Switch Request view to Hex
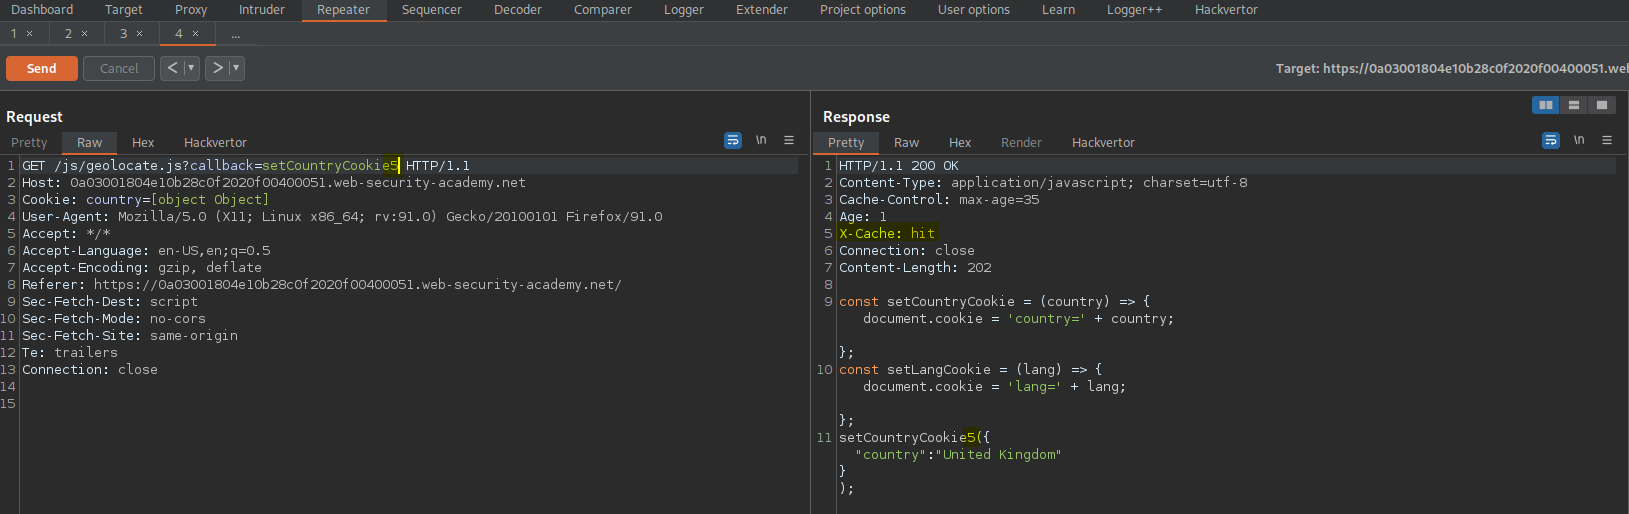The width and height of the screenshot is (1629, 514). point(143,143)
